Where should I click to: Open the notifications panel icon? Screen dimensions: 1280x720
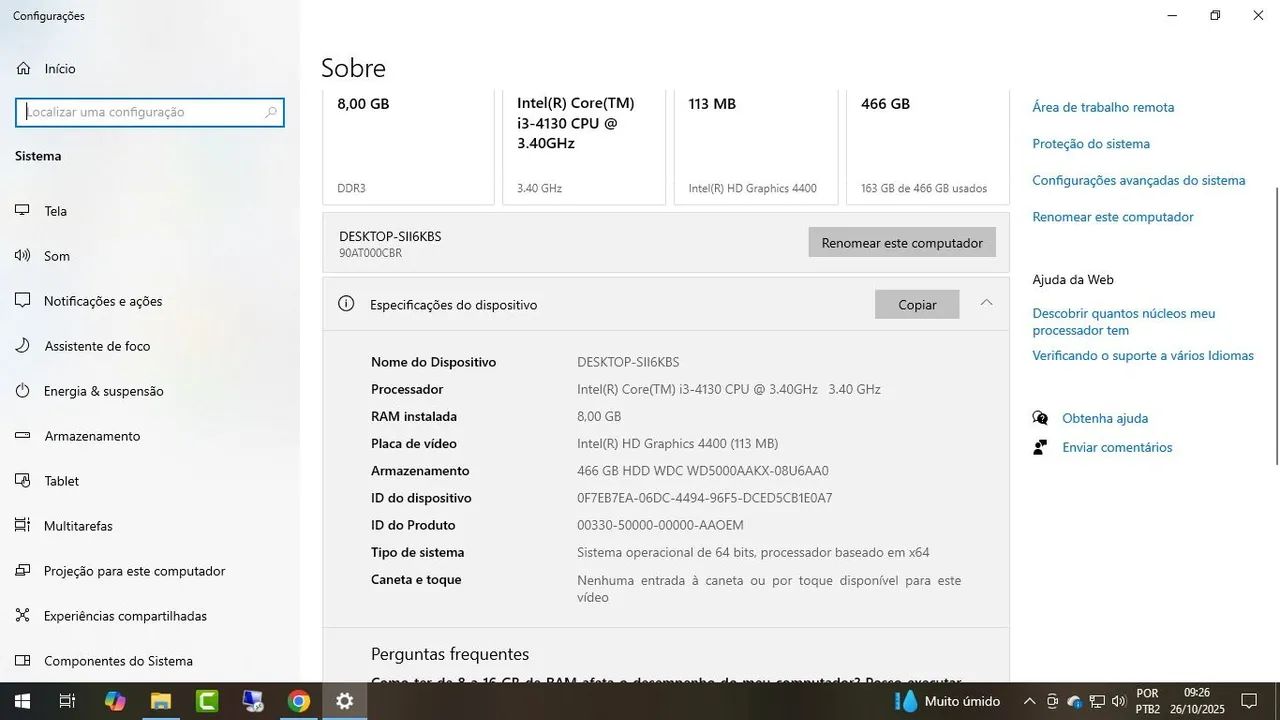[x=1249, y=701]
